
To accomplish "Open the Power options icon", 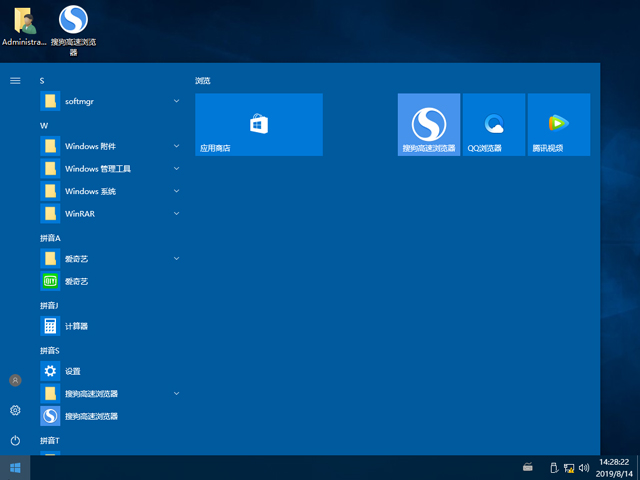I will [15, 440].
